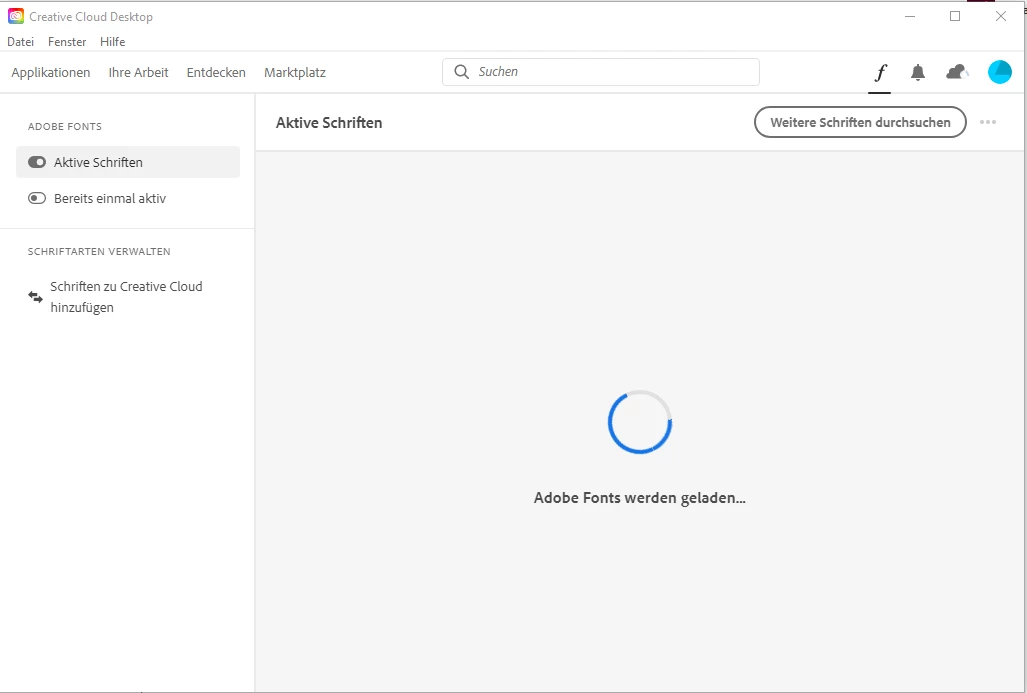Click Adobe Fonts werden geladen text
1027x693 pixels.
[640, 498]
